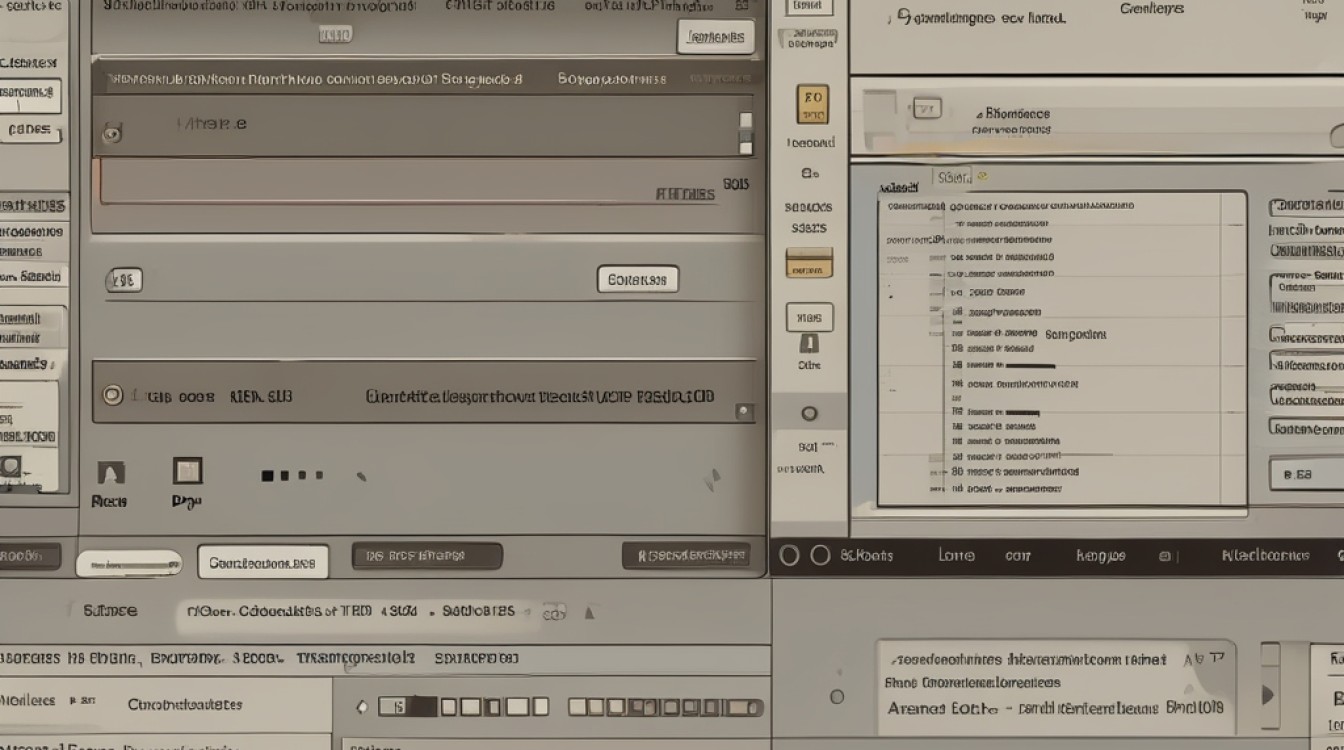
Task: Click the small rounded box starting the thin divider line
Action: click(x=124, y=281)
